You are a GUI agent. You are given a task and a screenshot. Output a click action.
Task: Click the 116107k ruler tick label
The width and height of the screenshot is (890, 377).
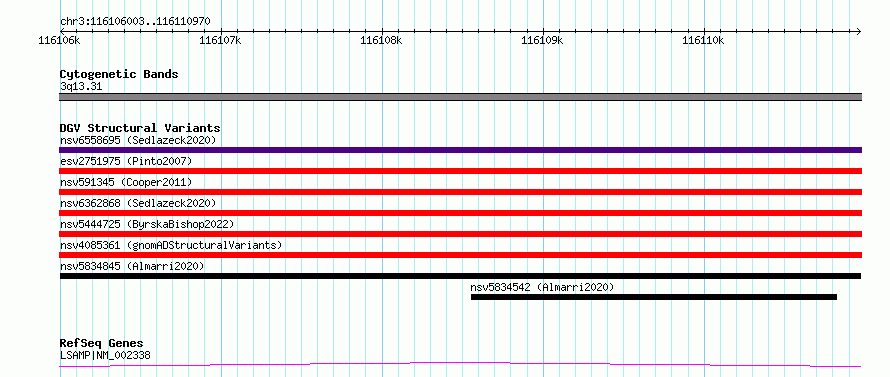coord(221,40)
